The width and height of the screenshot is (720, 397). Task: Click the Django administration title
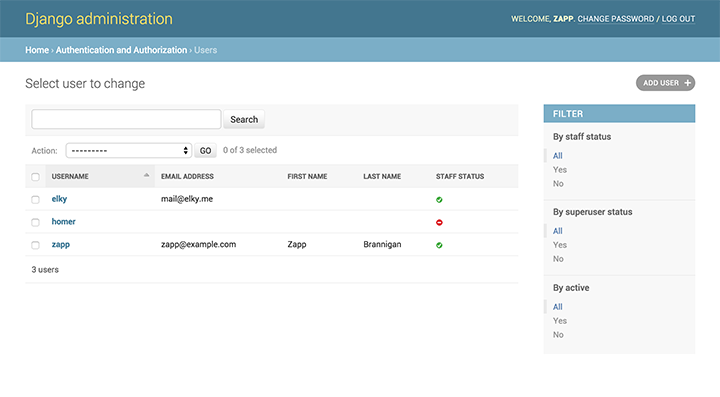point(99,19)
